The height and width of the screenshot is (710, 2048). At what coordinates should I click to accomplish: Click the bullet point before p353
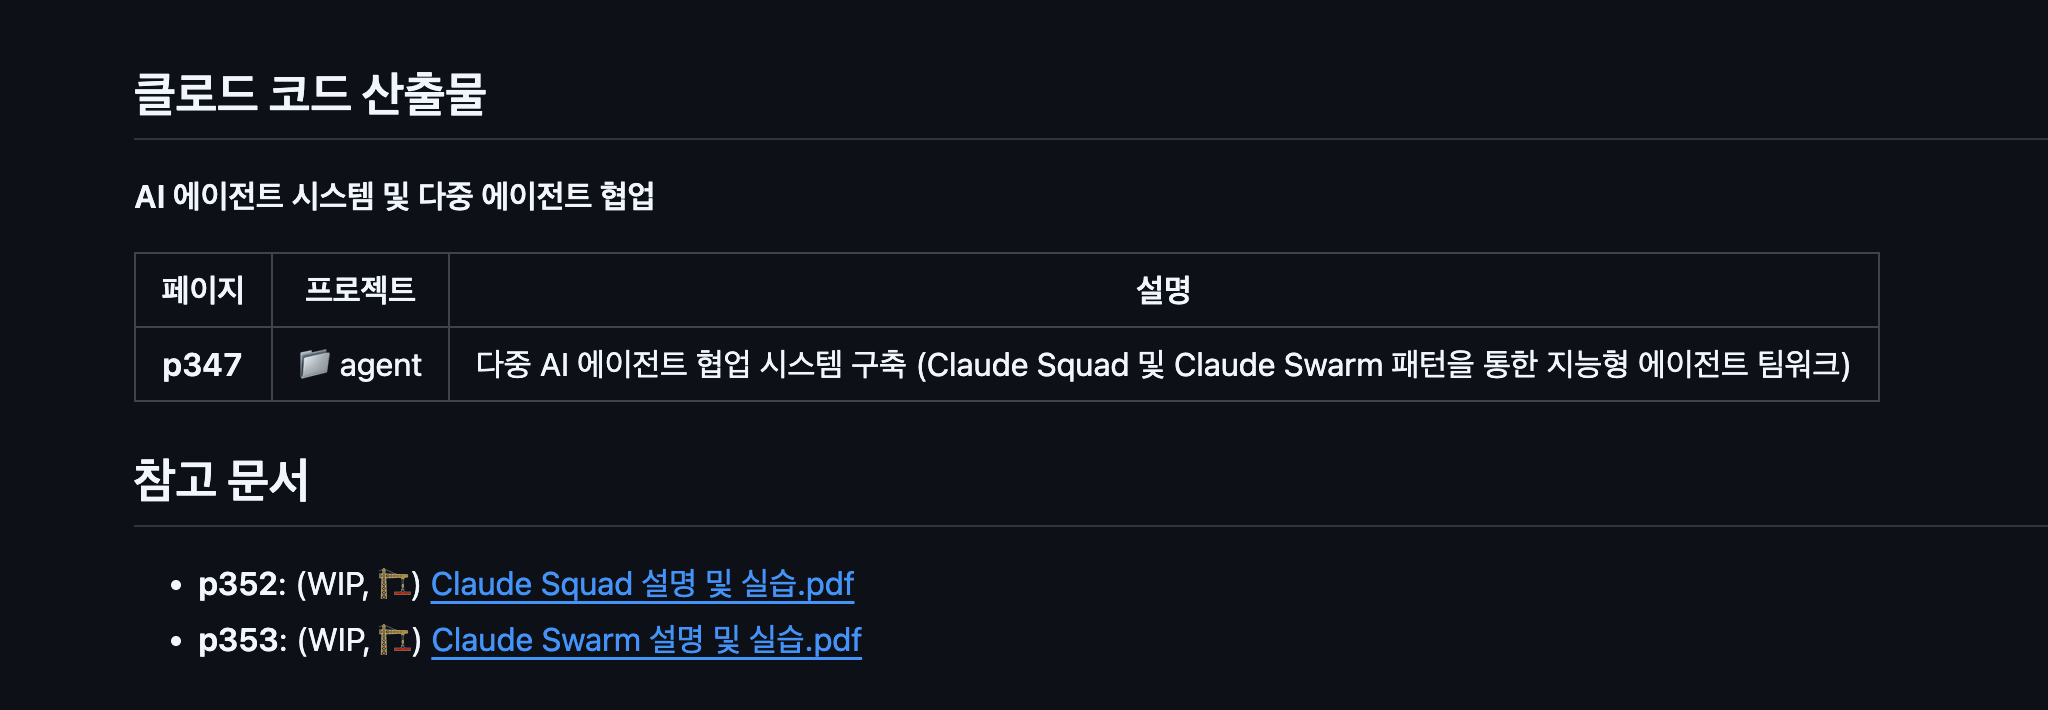pos(176,641)
